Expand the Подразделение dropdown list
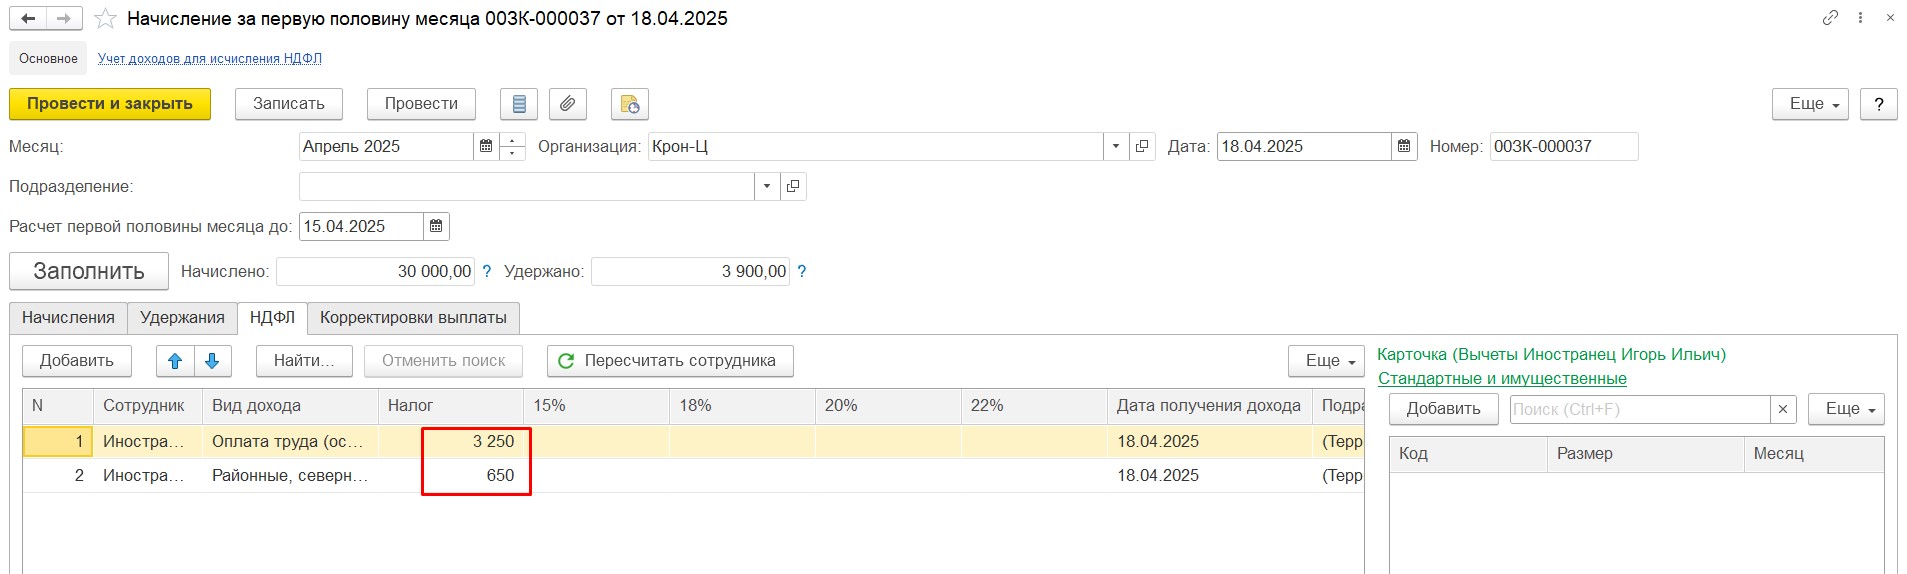The width and height of the screenshot is (1907, 574). click(x=767, y=186)
